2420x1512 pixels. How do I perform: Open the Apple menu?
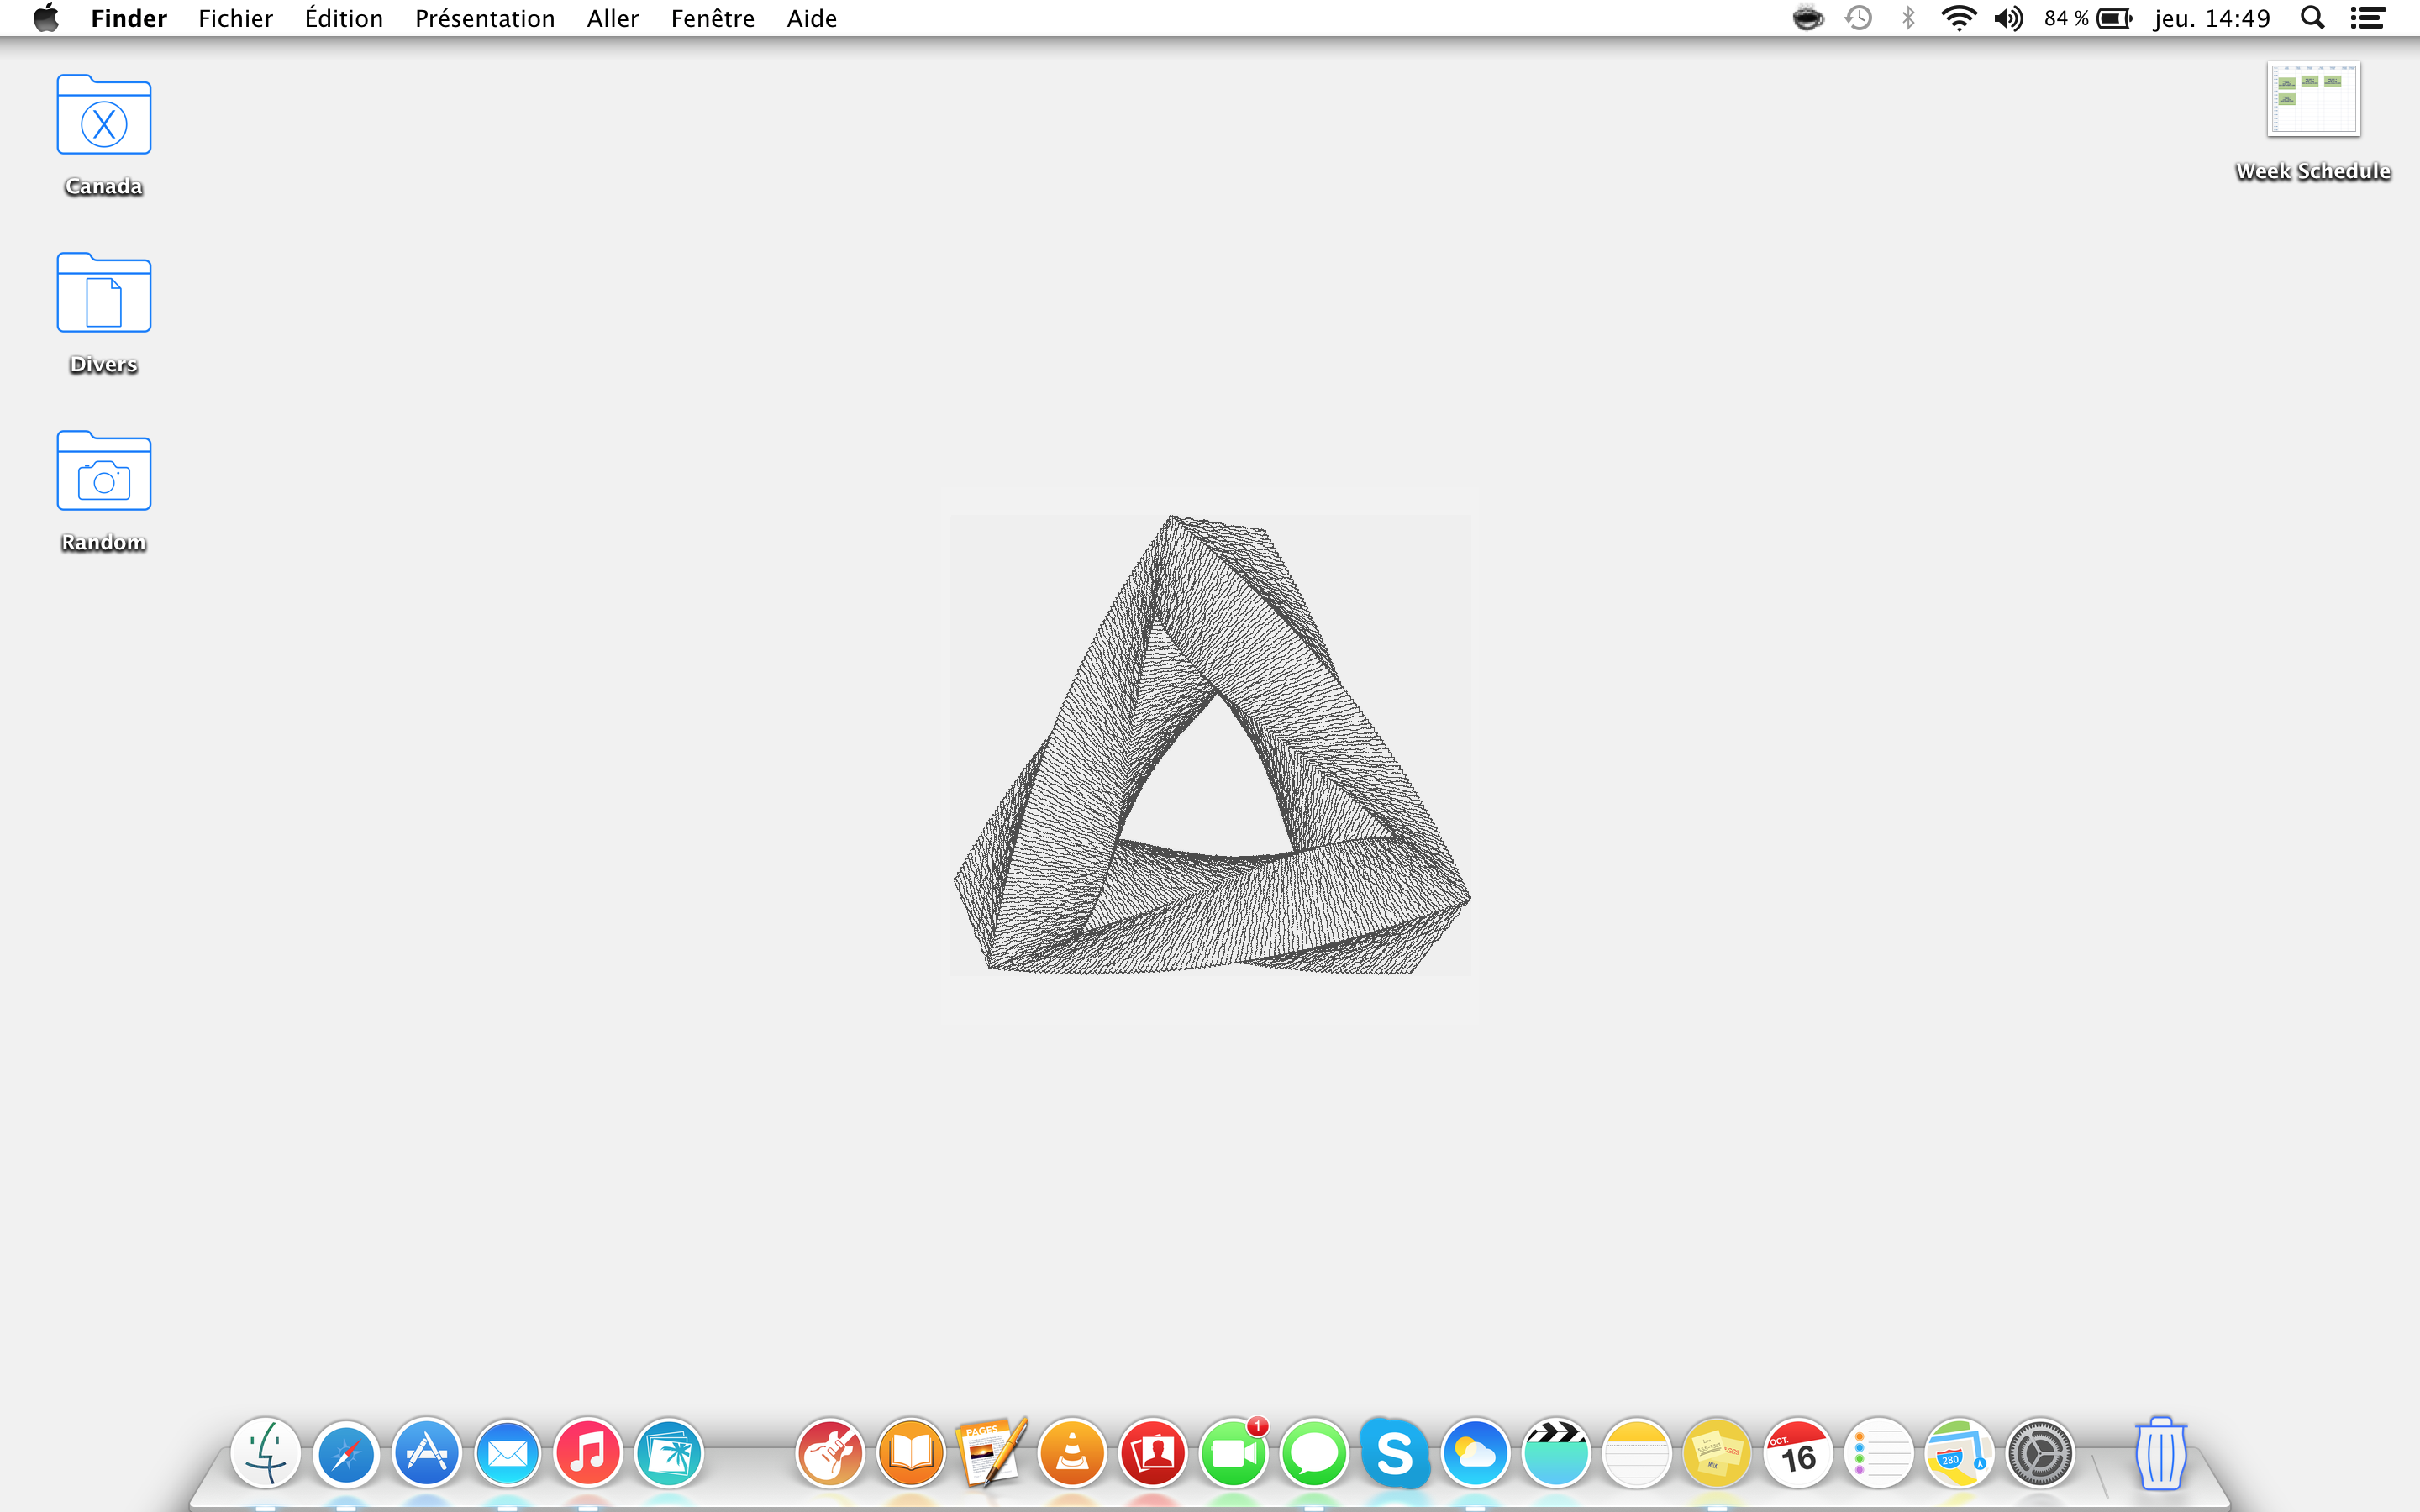pos(46,18)
